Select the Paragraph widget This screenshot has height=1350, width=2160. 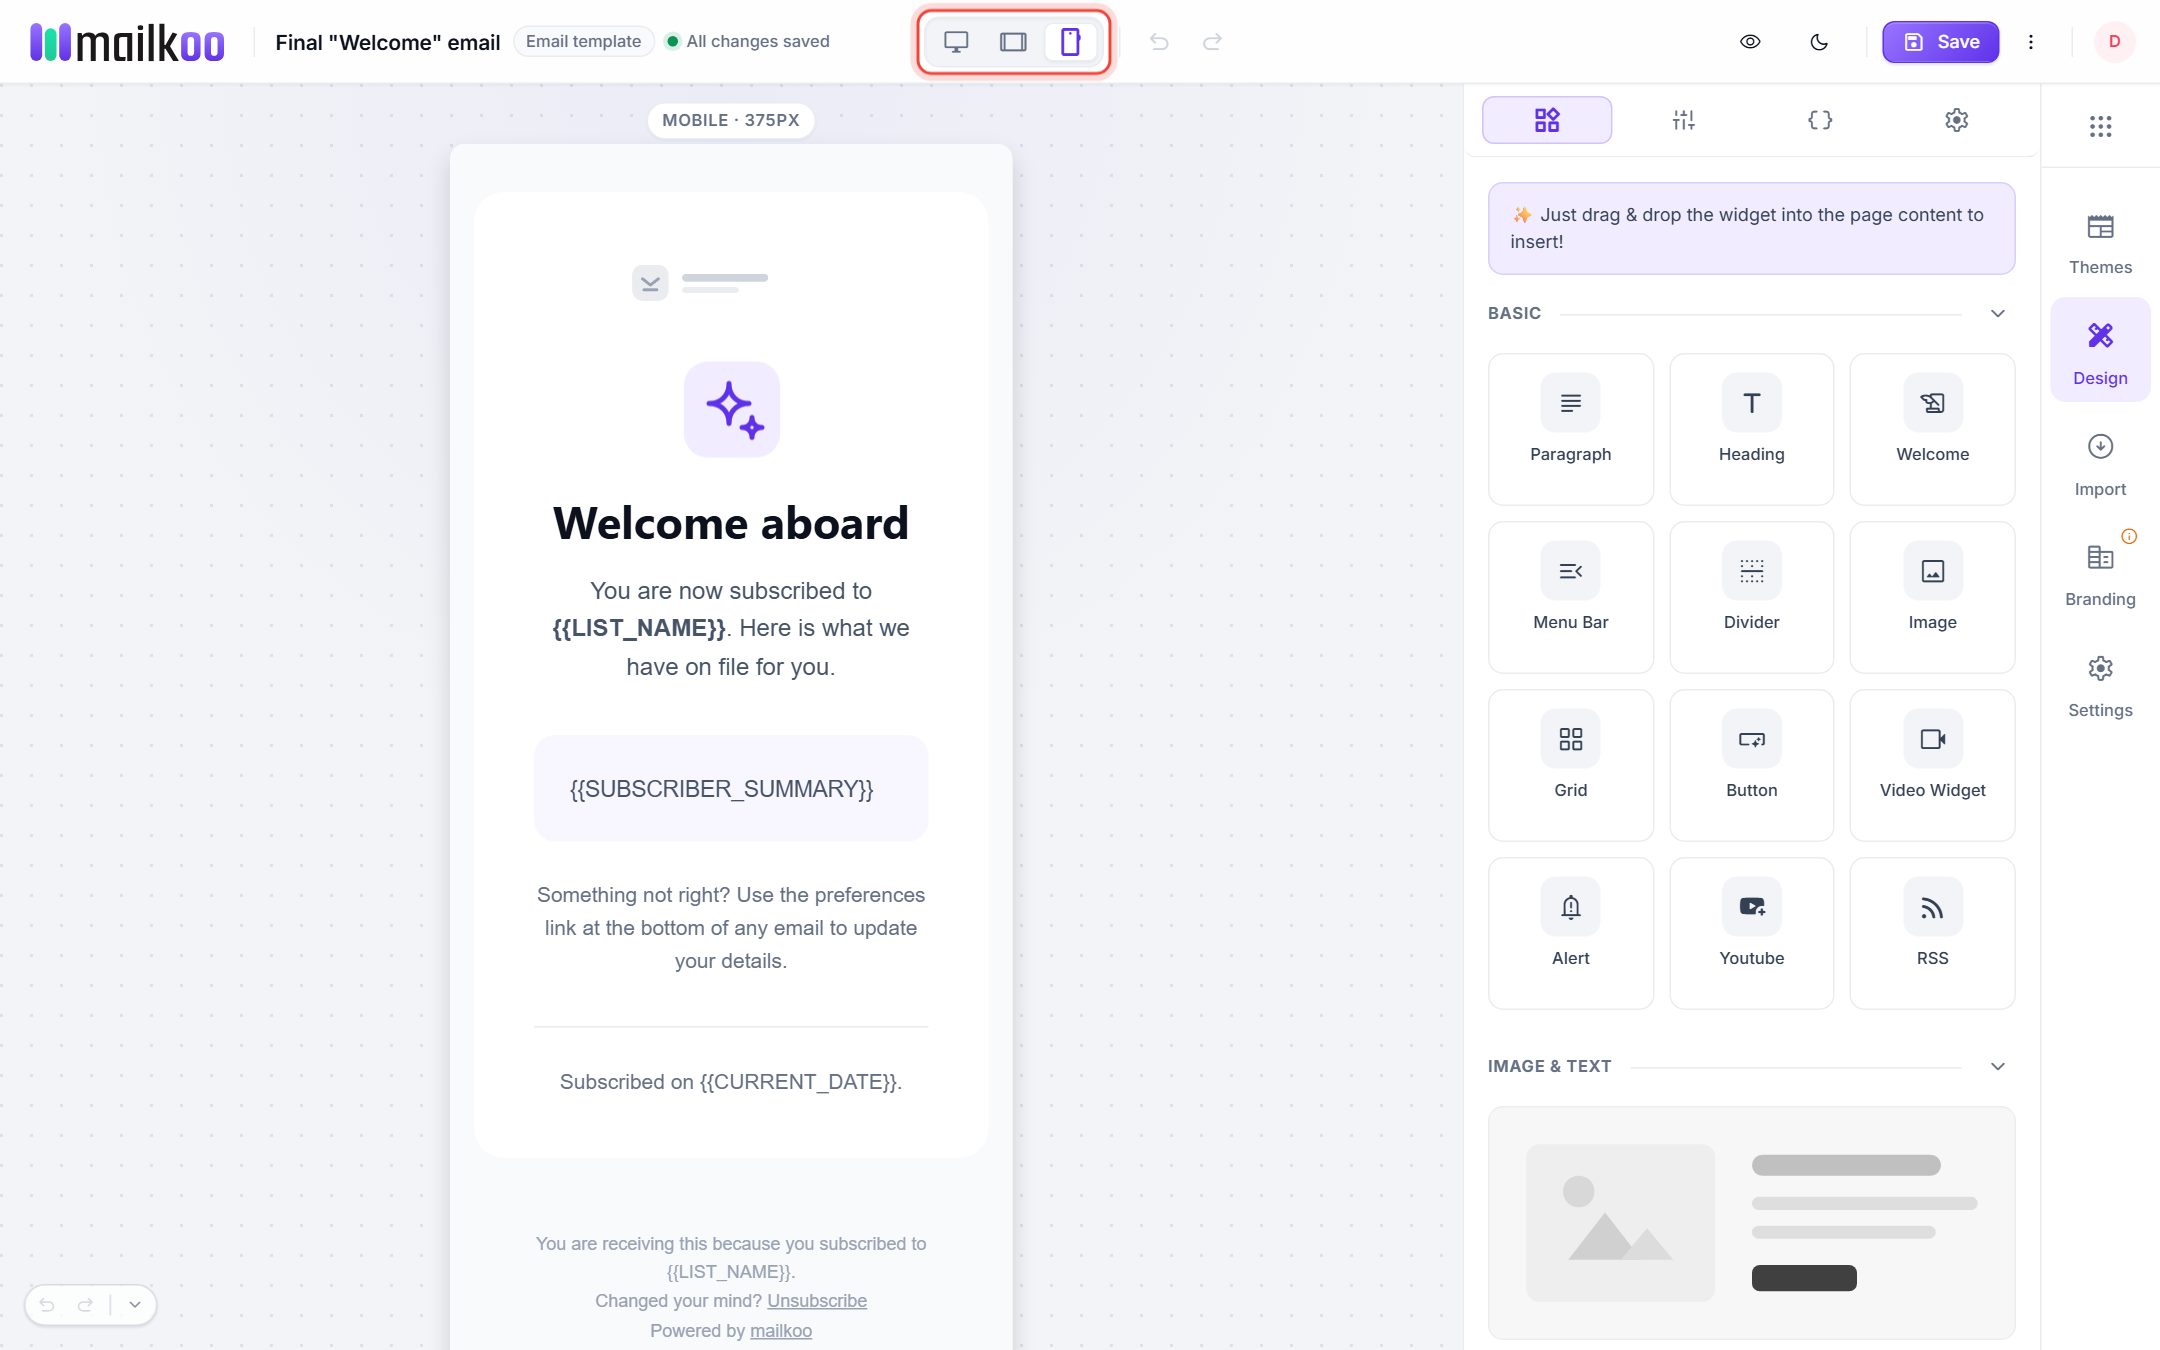pos(1570,428)
